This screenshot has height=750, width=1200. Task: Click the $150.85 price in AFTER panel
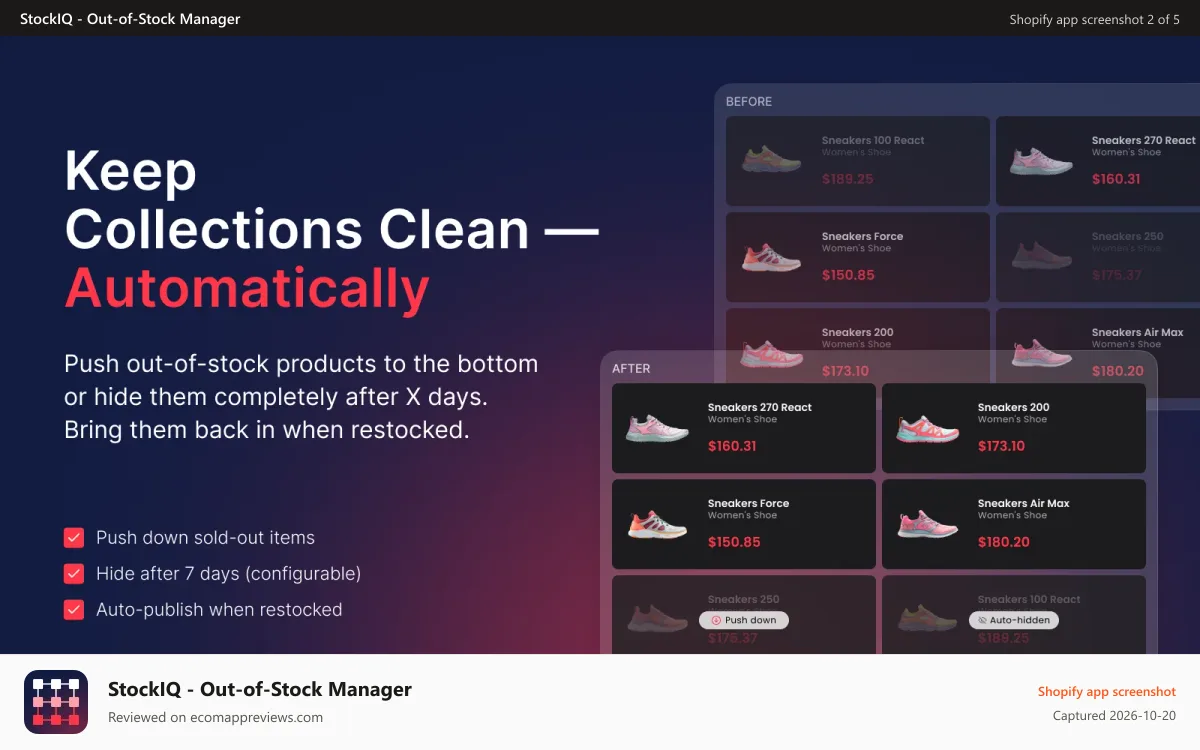point(734,543)
